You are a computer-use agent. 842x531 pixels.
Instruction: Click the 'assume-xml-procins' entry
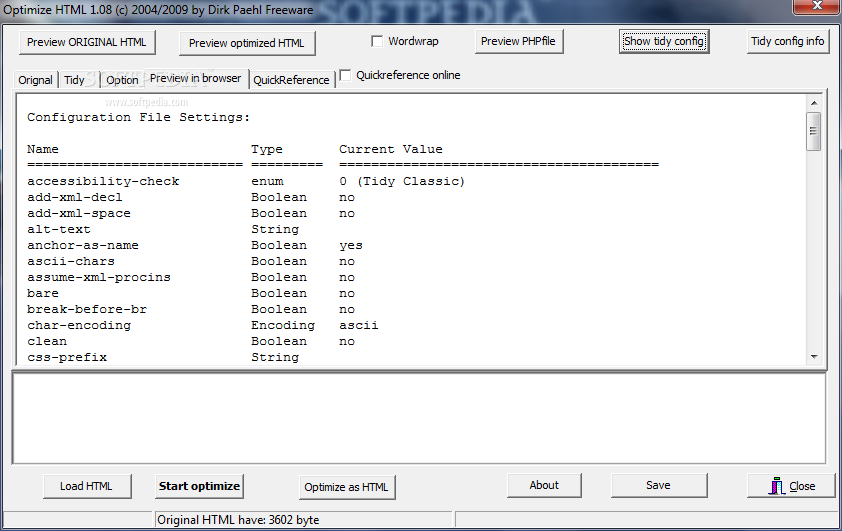99,278
